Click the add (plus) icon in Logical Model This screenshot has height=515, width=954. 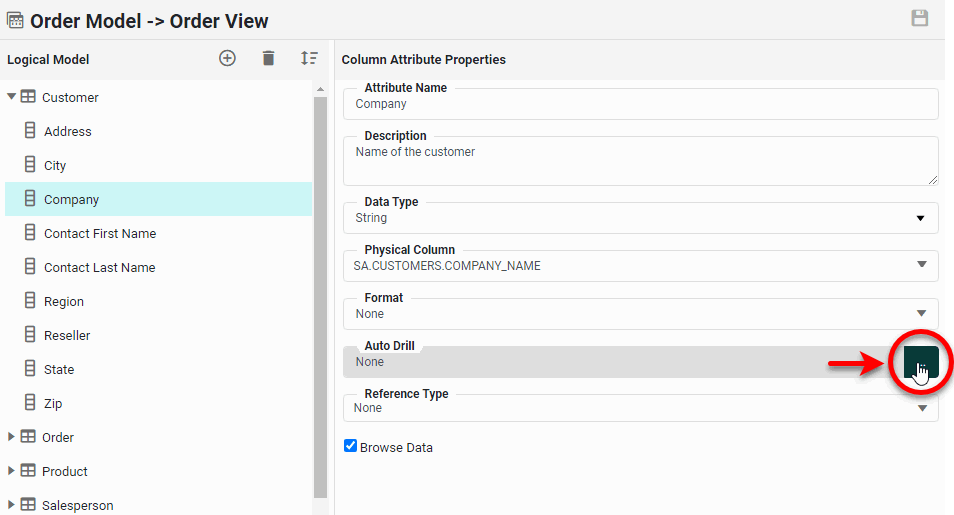tap(227, 59)
